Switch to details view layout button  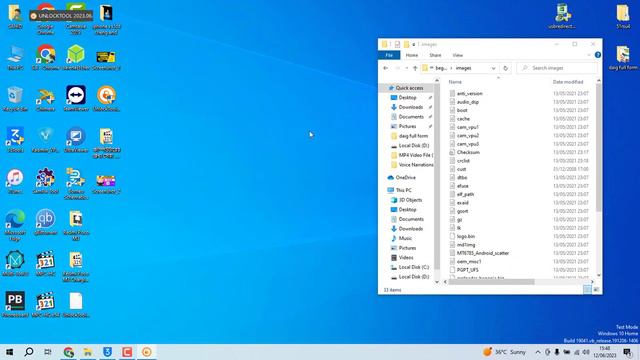(x=587, y=289)
